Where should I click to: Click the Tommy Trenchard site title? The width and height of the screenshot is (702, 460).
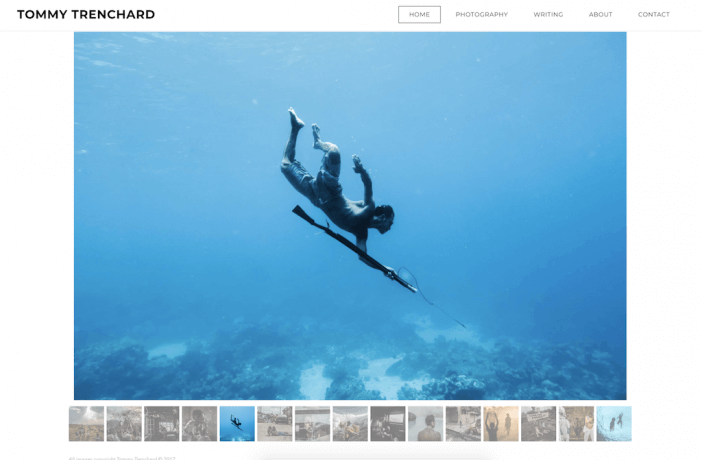click(86, 14)
